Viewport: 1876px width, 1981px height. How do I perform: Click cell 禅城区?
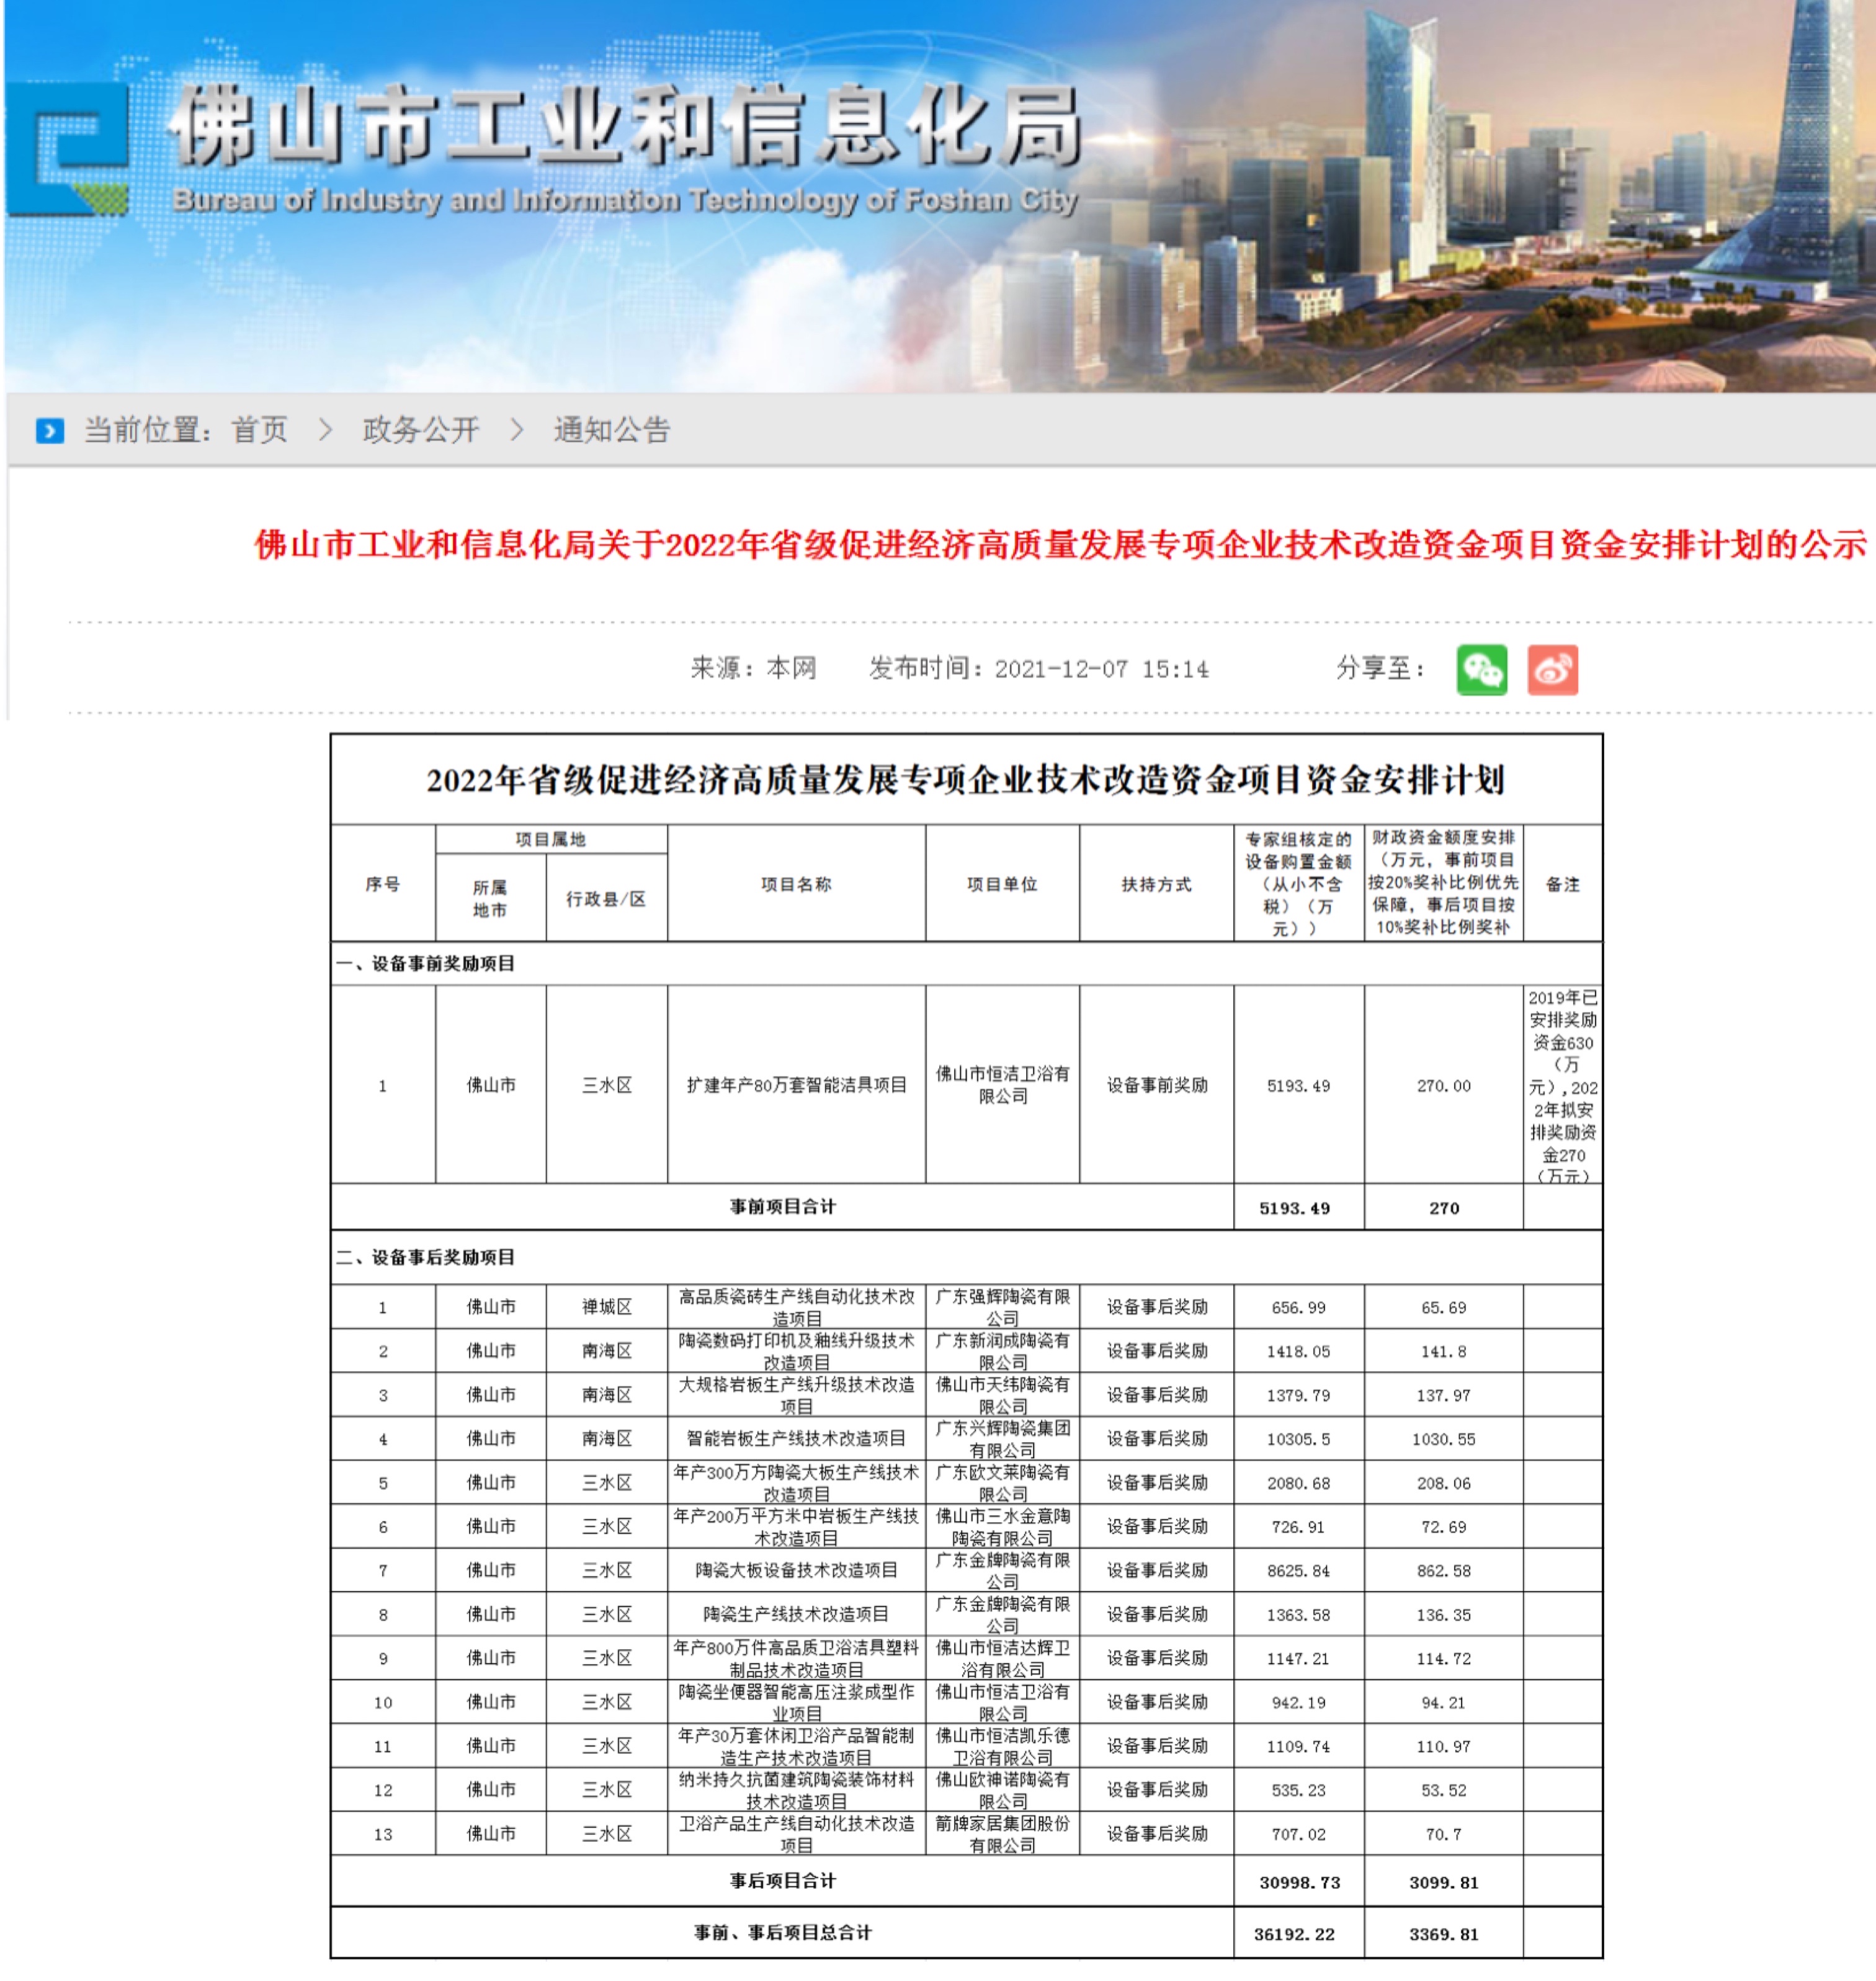pos(606,1307)
